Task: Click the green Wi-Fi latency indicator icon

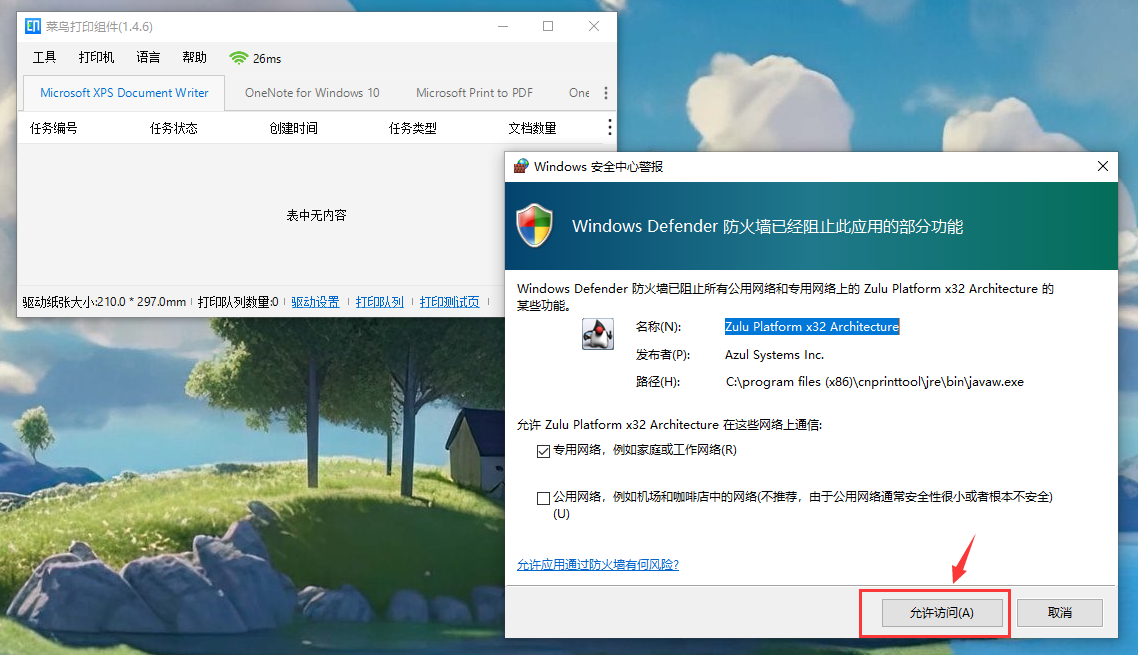Action: click(x=238, y=58)
